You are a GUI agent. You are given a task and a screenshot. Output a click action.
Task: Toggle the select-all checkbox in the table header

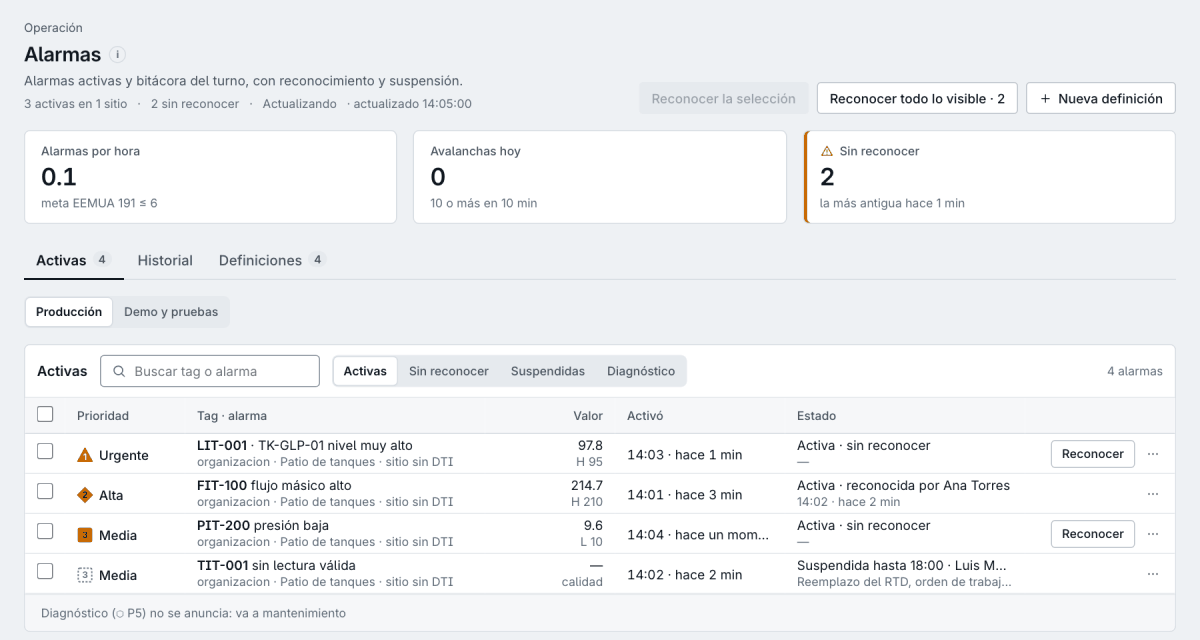45,414
